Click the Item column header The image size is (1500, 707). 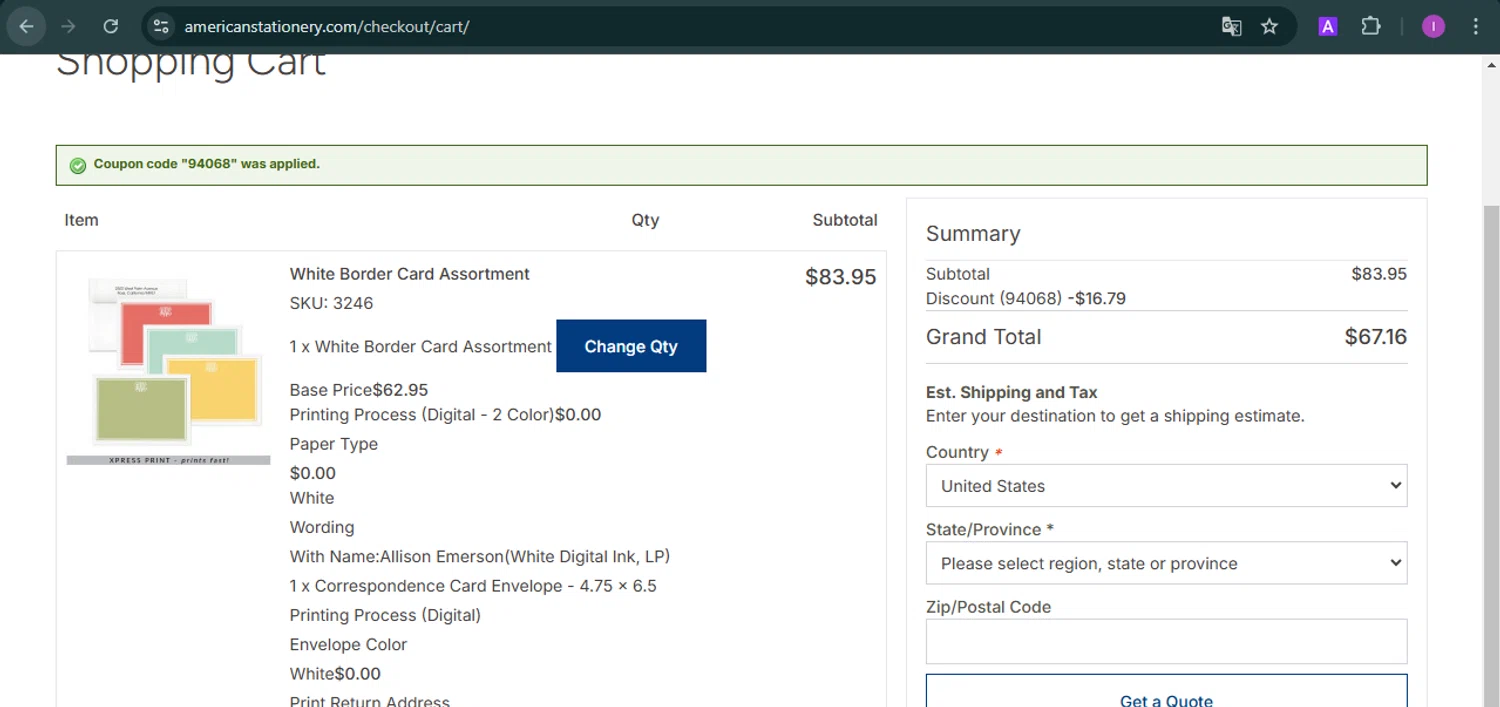[81, 220]
